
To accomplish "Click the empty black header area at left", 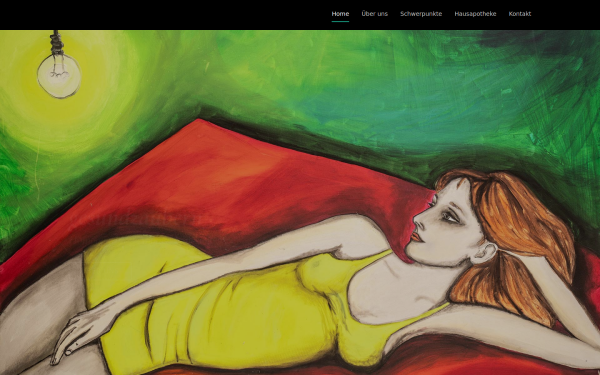I will point(153,15).
